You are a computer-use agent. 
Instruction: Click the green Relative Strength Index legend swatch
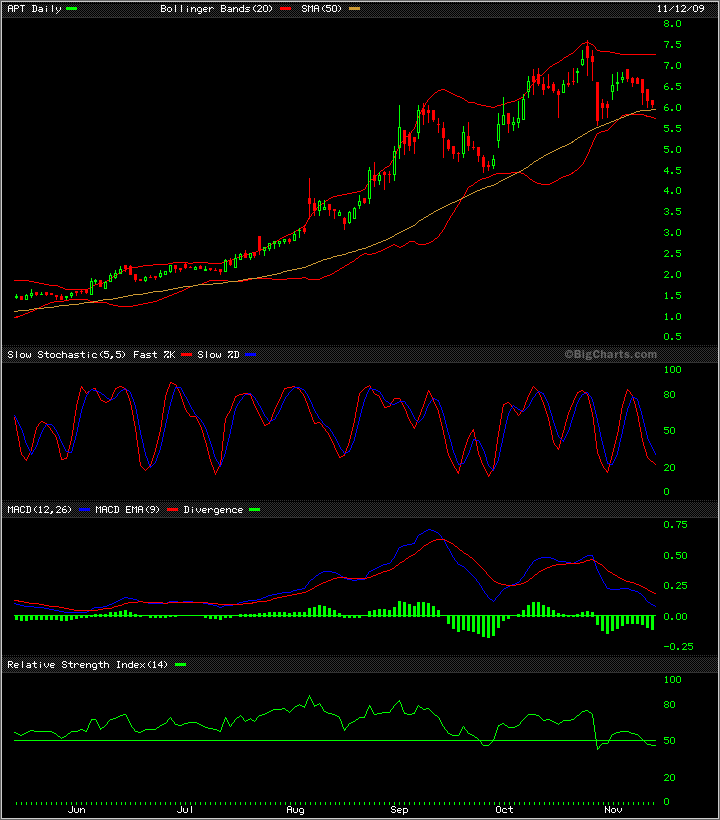180,665
